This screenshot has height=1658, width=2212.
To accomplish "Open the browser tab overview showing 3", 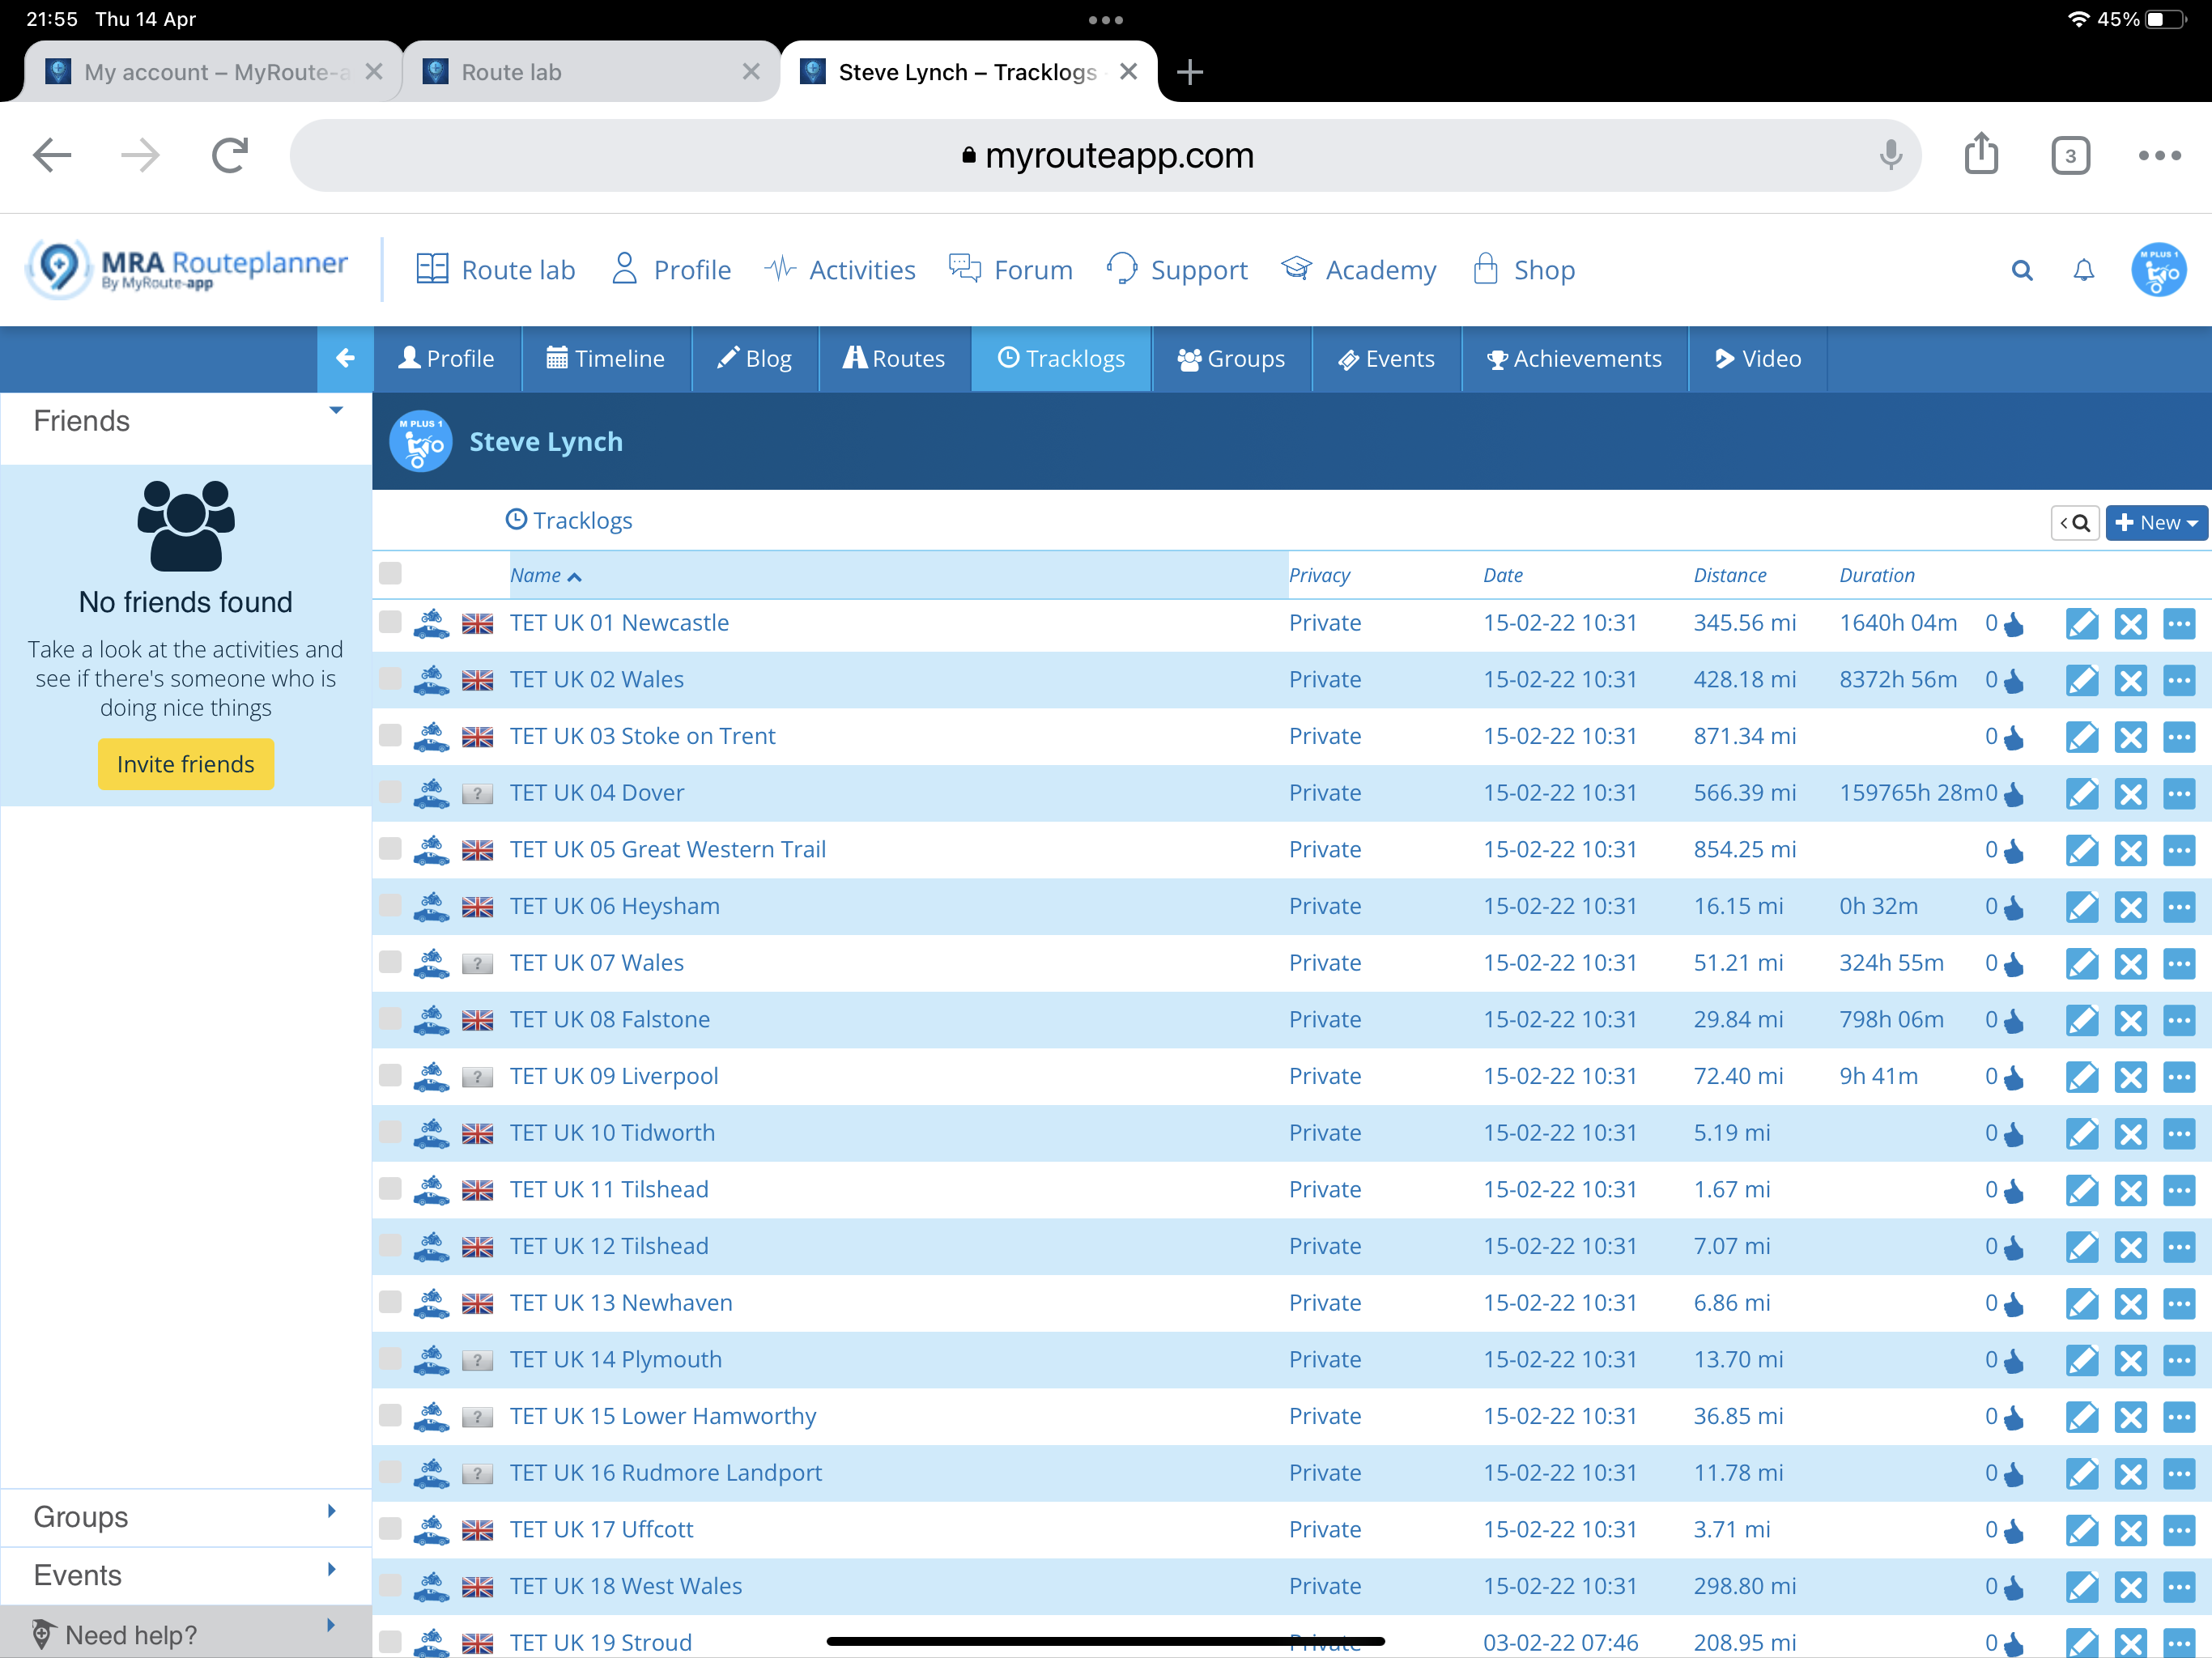I will [2070, 156].
